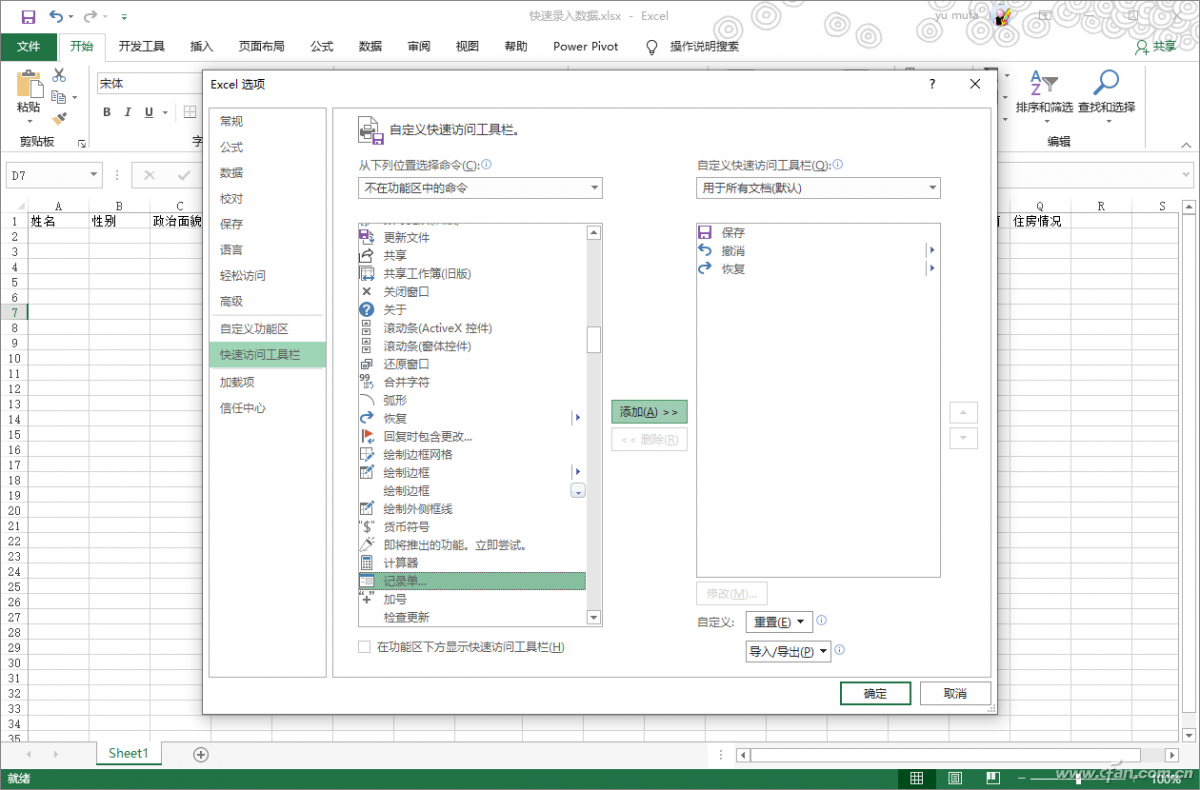Select the 弧形 arc command

point(471,400)
